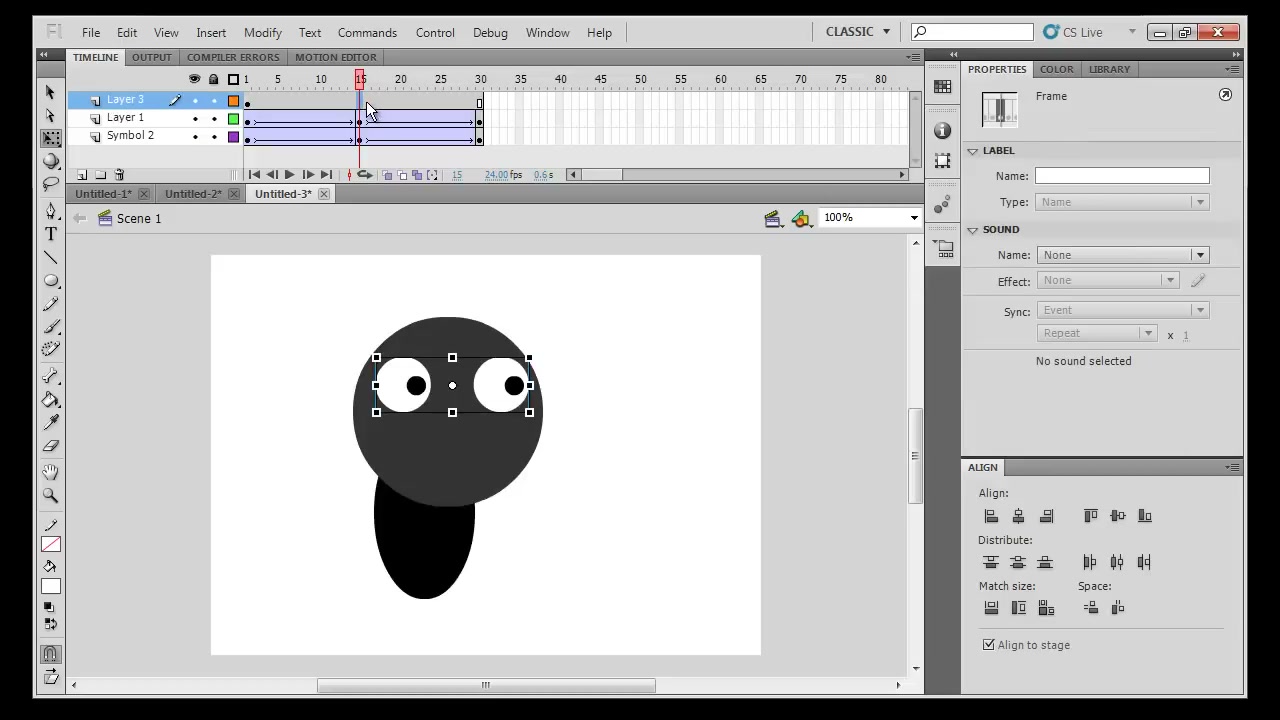1280x720 pixels.
Task: Select the Subselection tool
Action: tap(51, 115)
